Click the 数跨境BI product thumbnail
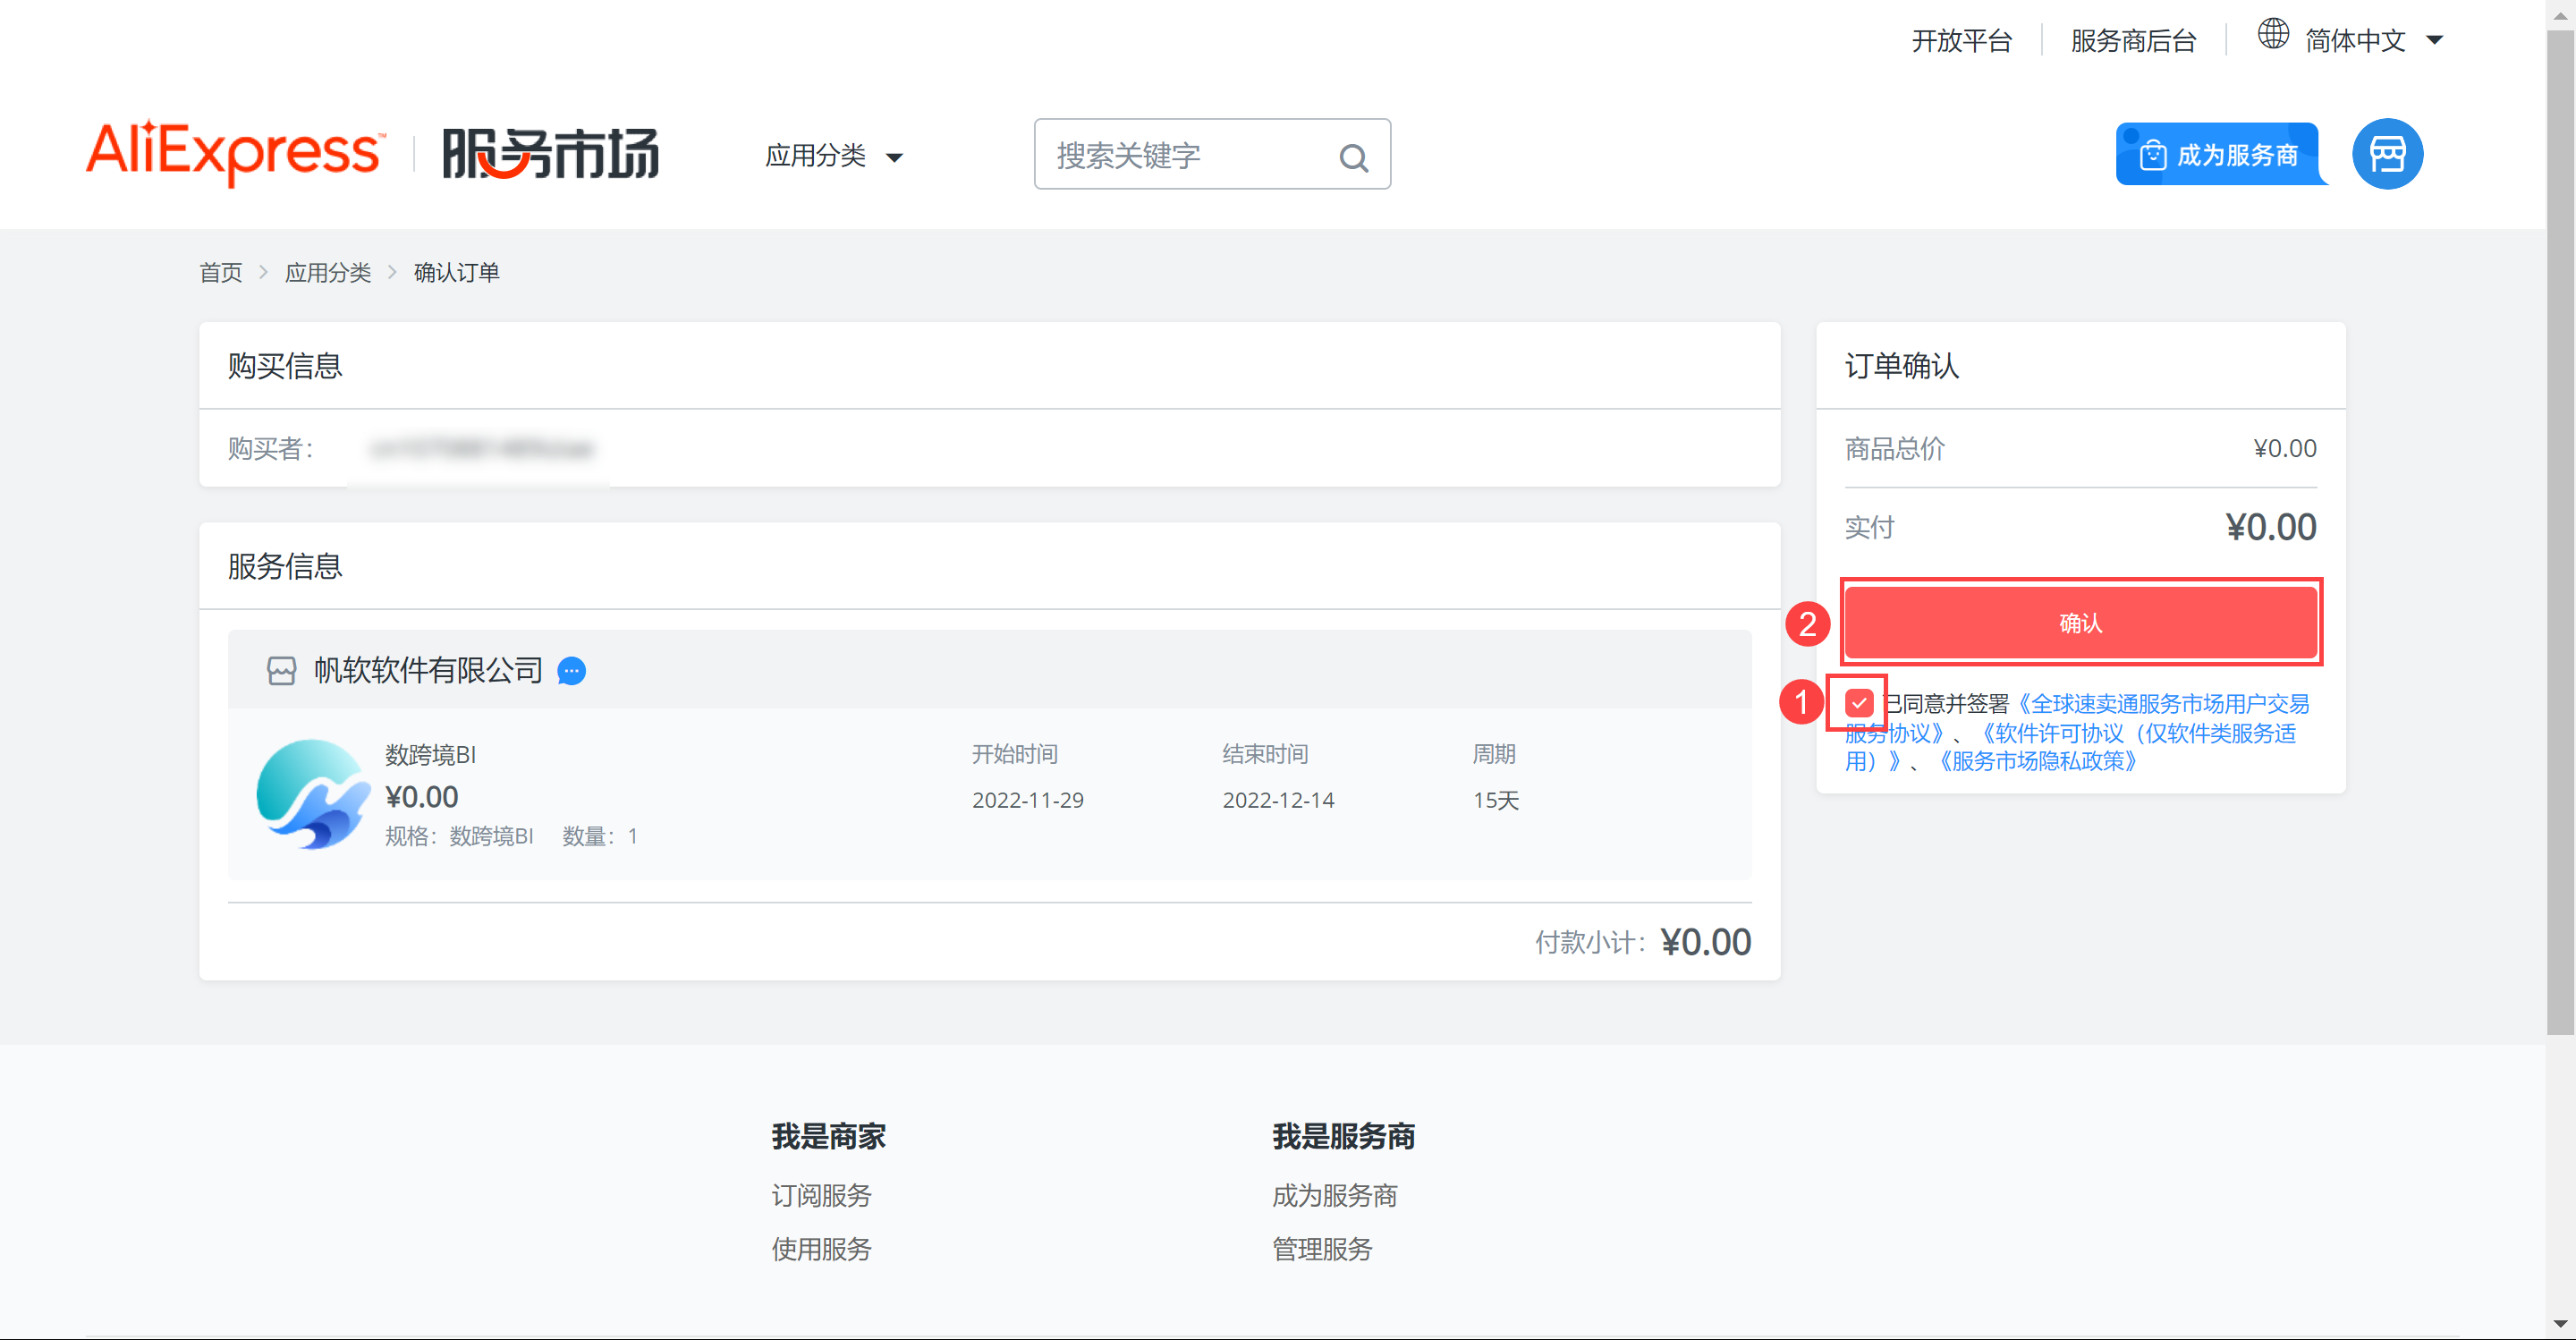2576x1340 pixels. click(x=313, y=794)
